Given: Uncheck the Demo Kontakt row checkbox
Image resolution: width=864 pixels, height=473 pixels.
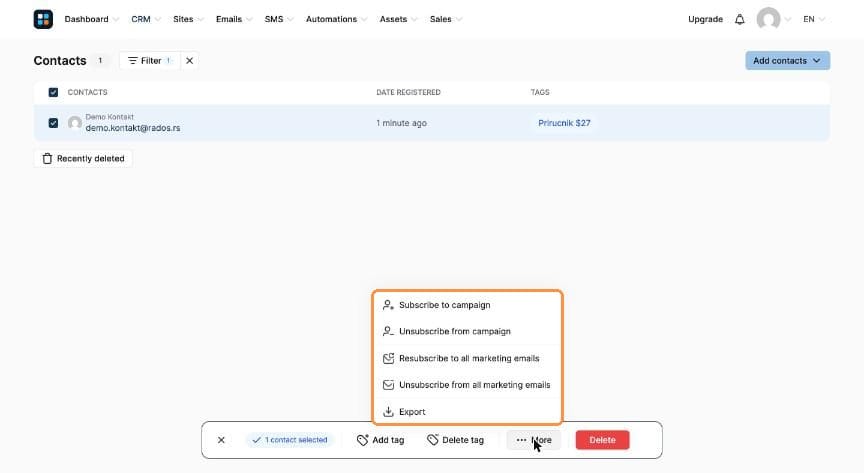Looking at the screenshot, I should point(53,122).
